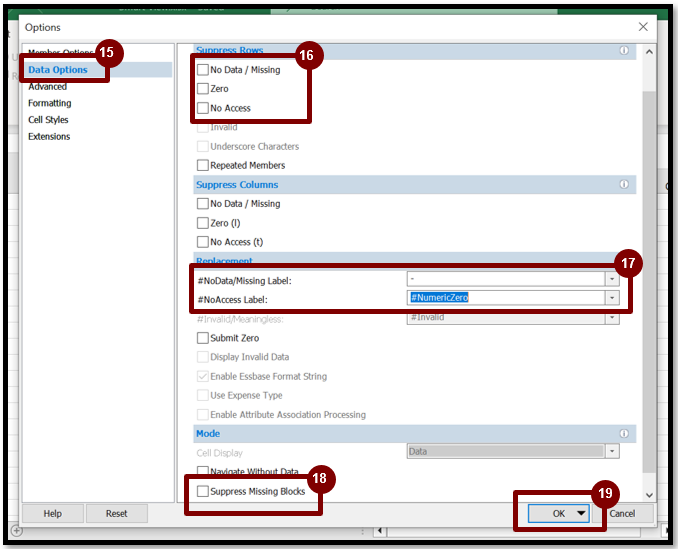678x549 pixels.
Task: Open the #NoData/Missing Label dropdown arrow
Action: point(612,279)
